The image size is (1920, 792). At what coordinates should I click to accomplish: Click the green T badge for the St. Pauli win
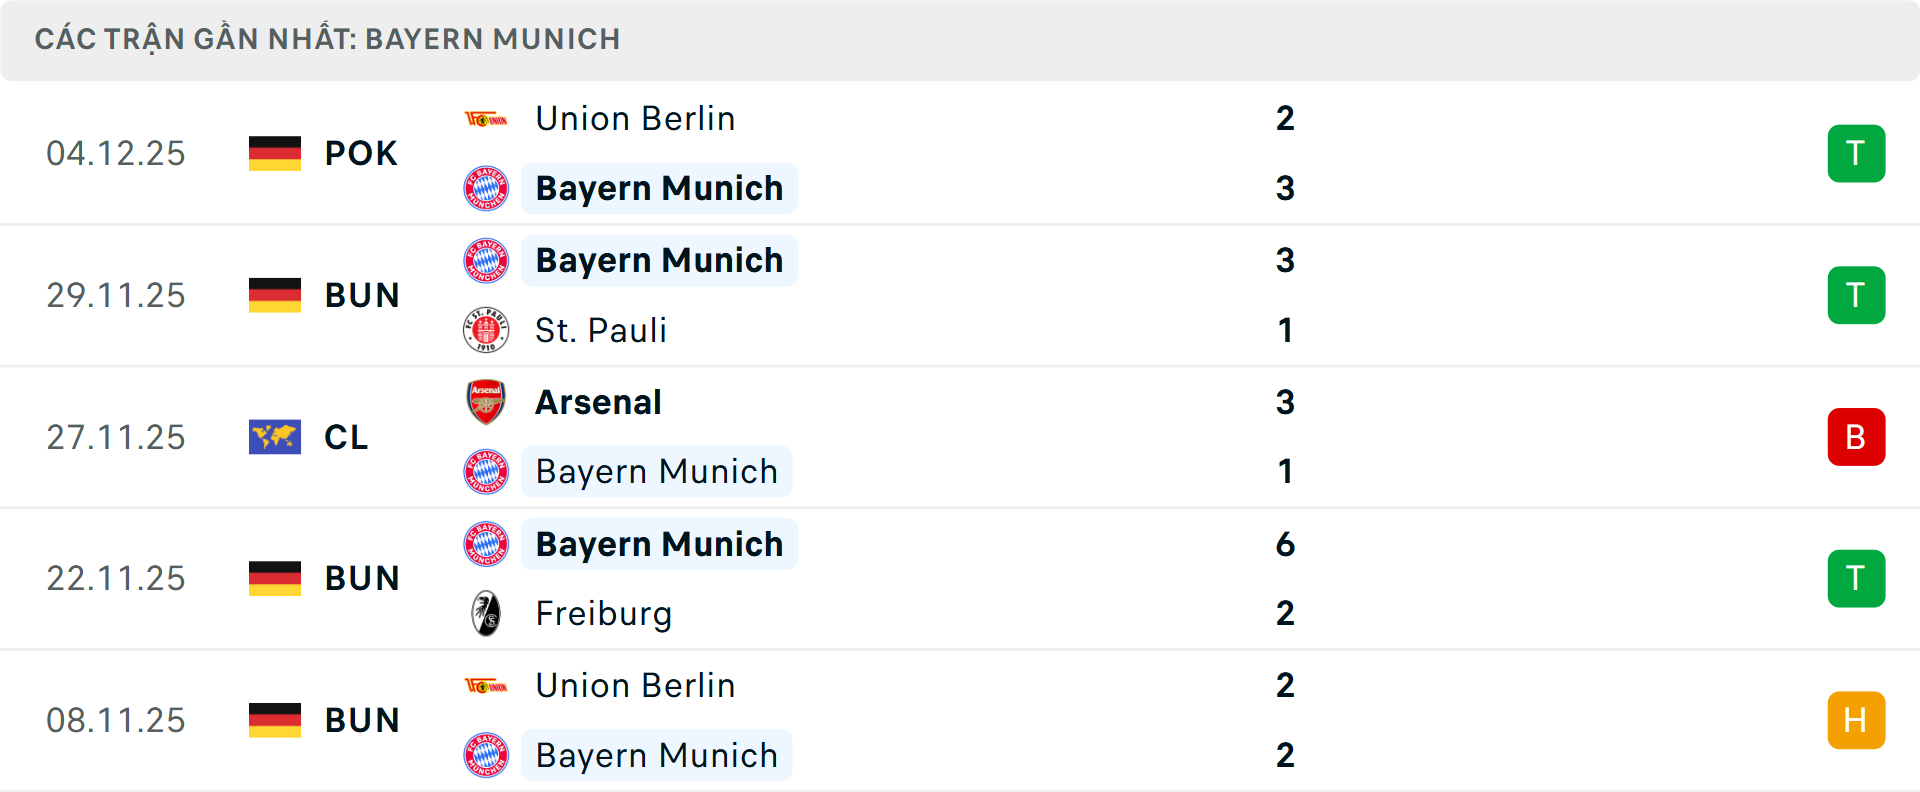pyautogui.click(x=1856, y=295)
